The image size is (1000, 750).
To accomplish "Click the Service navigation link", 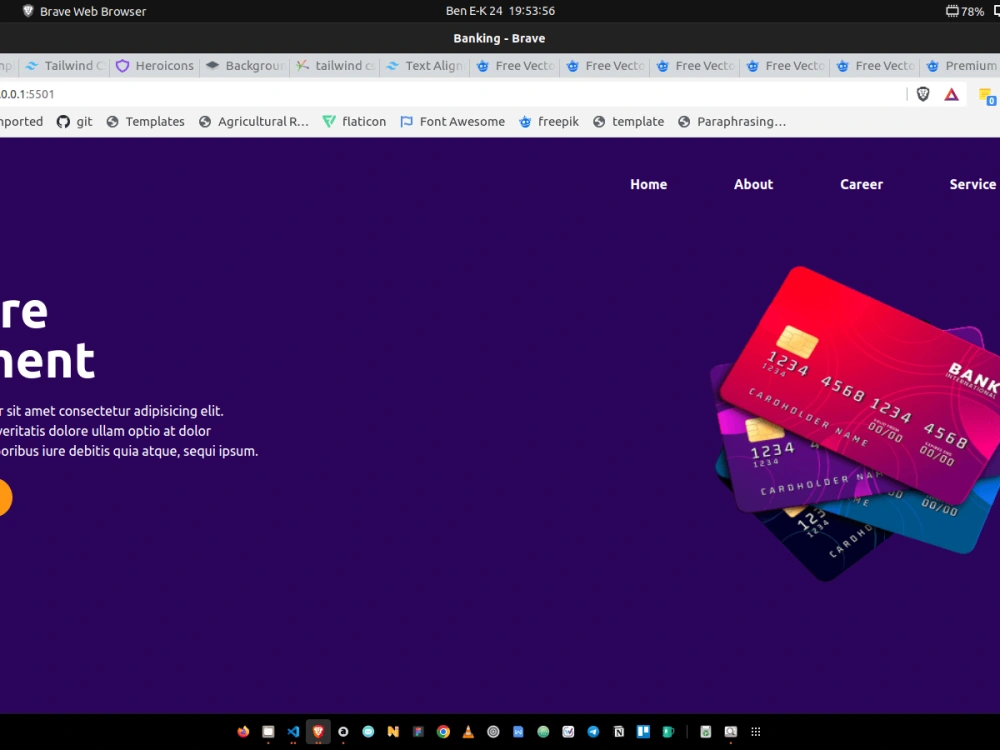I will pos(973,184).
